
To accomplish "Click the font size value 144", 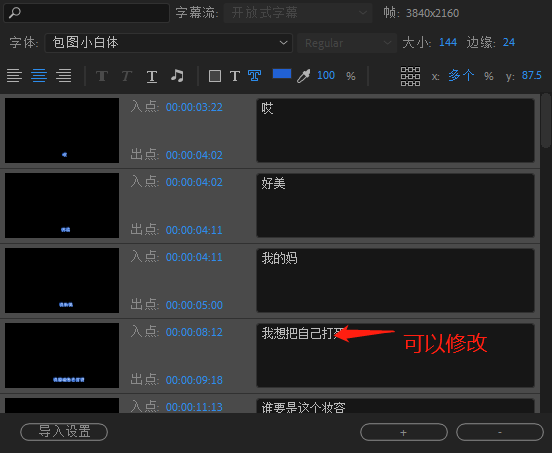I will (448, 43).
